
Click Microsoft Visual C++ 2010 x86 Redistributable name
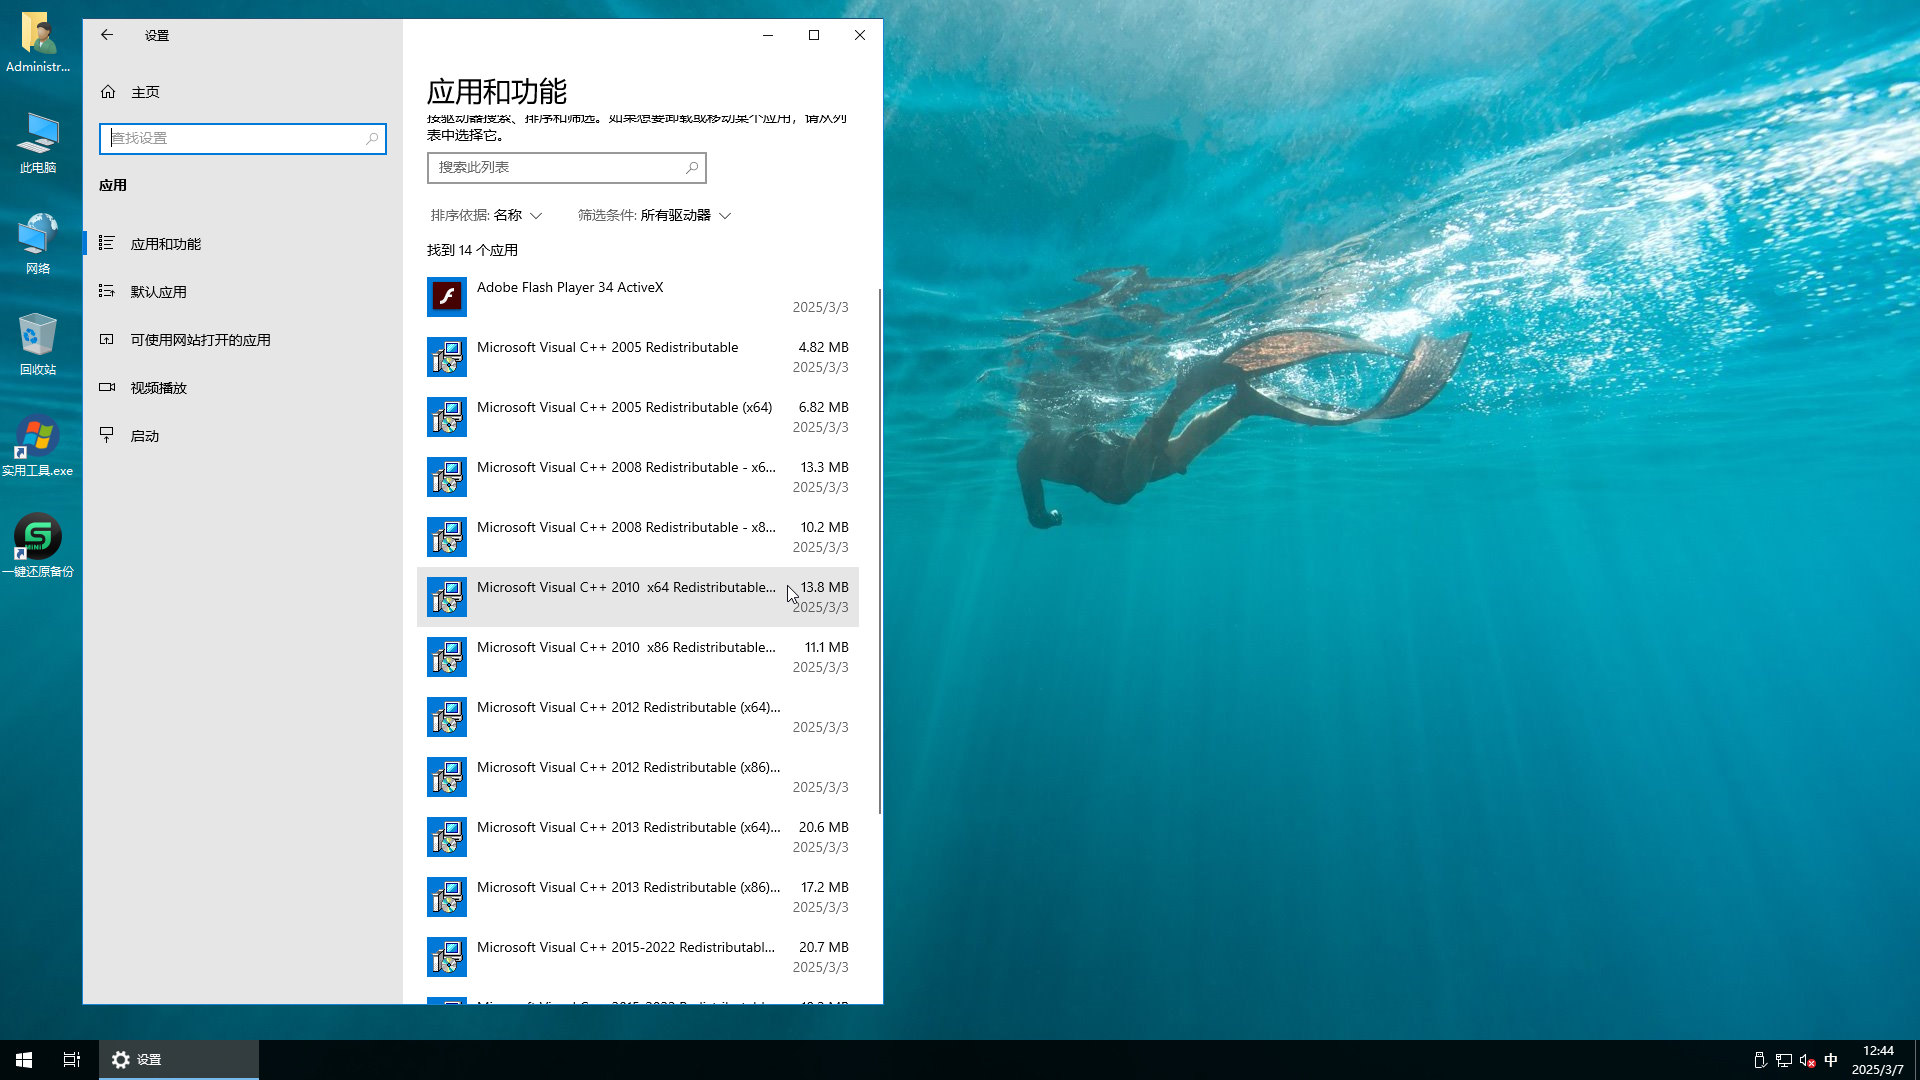click(x=626, y=647)
